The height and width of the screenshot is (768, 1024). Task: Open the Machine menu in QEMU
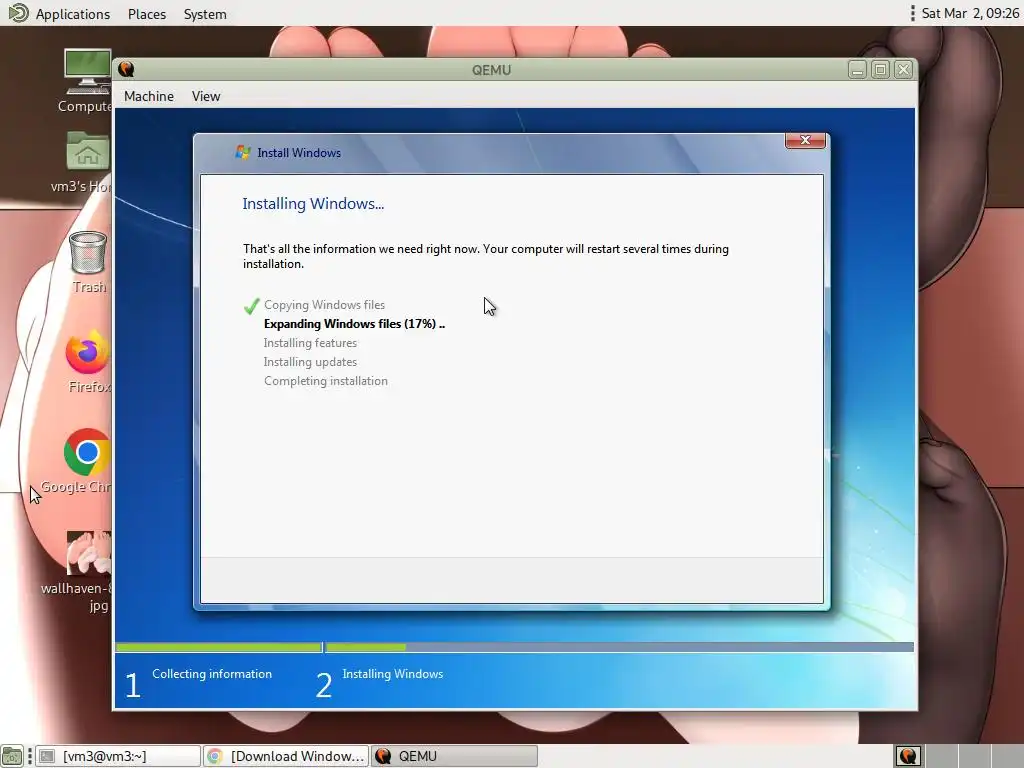[149, 96]
